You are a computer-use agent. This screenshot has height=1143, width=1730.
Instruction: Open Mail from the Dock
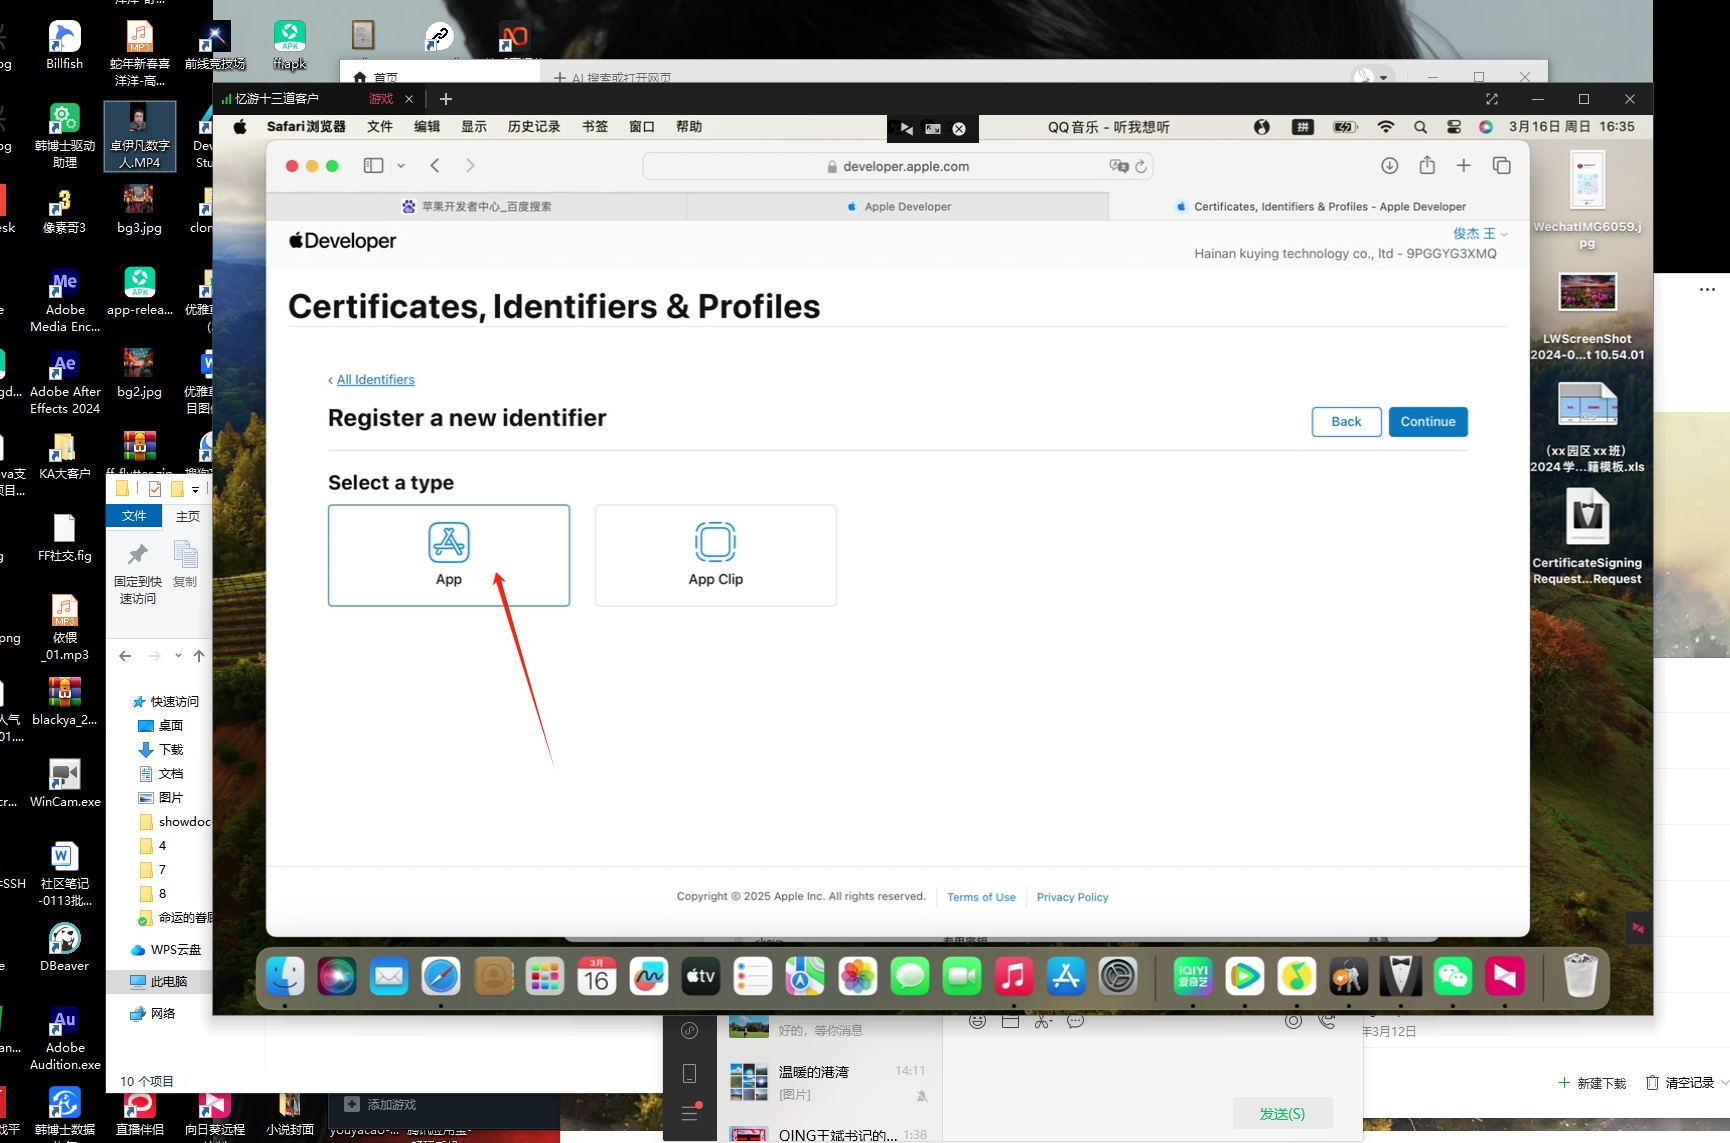click(x=389, y=976)
